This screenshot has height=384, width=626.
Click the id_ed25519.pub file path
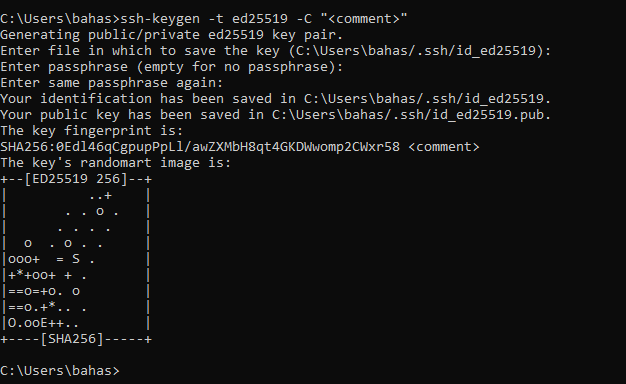408,115
